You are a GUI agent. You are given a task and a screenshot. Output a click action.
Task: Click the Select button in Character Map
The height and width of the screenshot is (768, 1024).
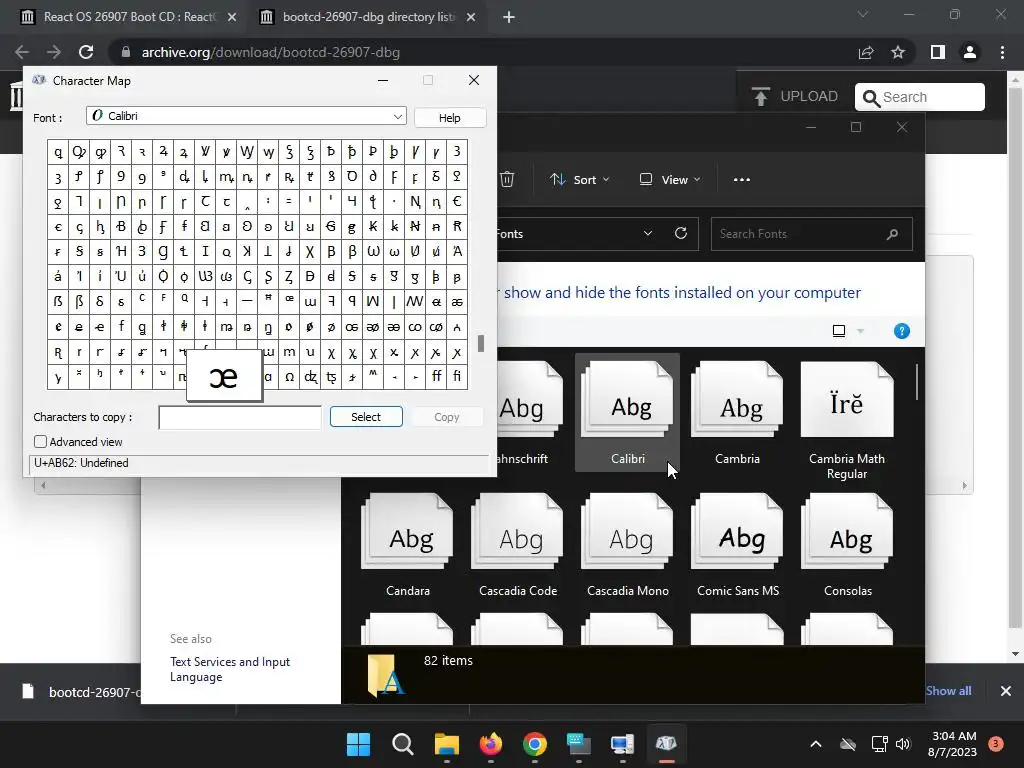pos(366,417)
